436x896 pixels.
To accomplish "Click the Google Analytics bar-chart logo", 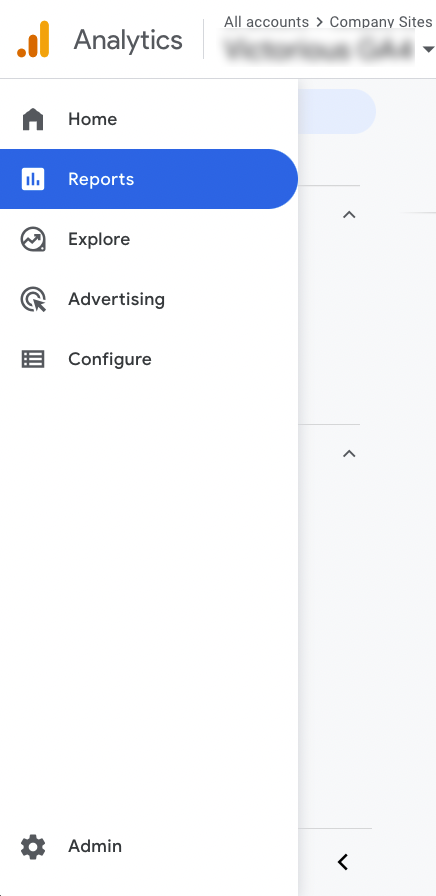I will click(33, 39).
